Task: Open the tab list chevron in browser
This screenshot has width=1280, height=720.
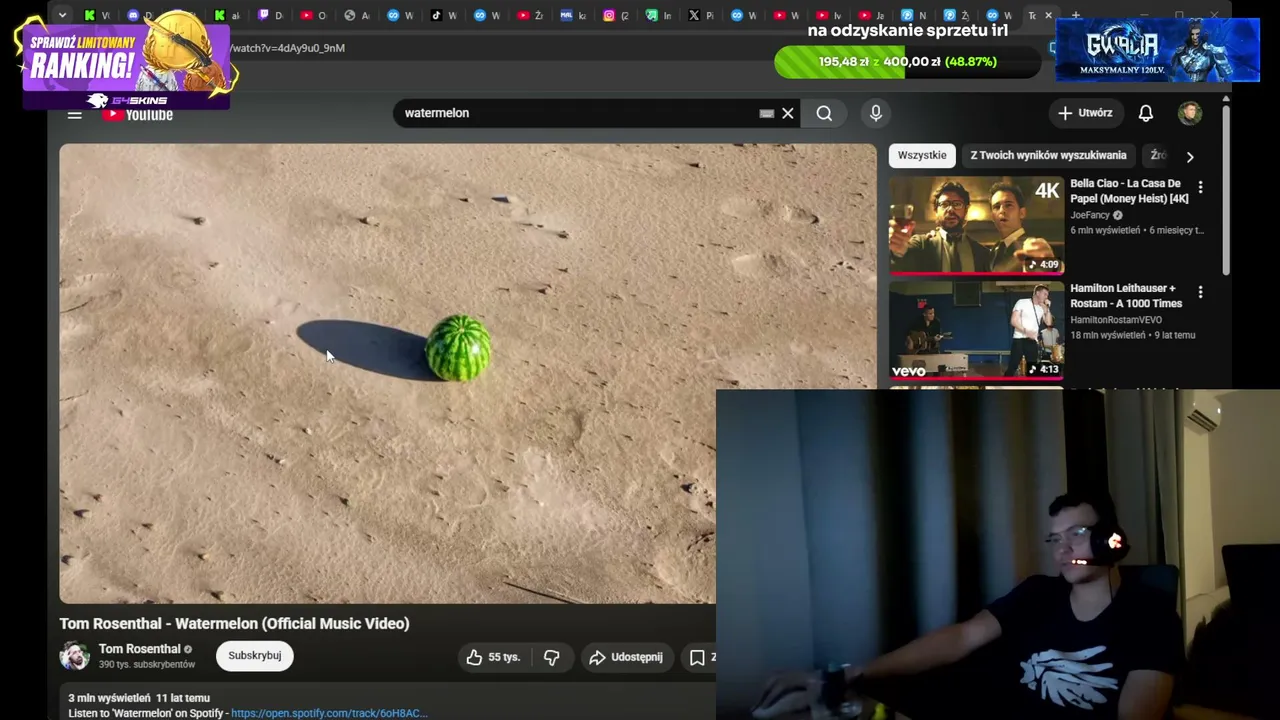Action: pyautogui.click(x=62, y=15)
